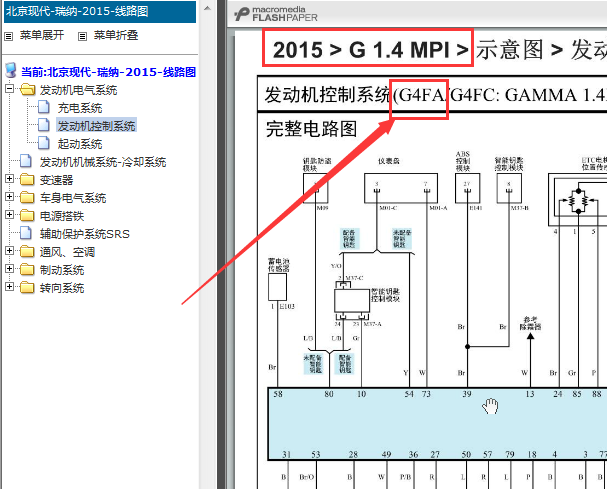The height and width of the screenshot is (489, 607).
Task: Click the folder icon for 通风、空调
Action: coord(27,252)
